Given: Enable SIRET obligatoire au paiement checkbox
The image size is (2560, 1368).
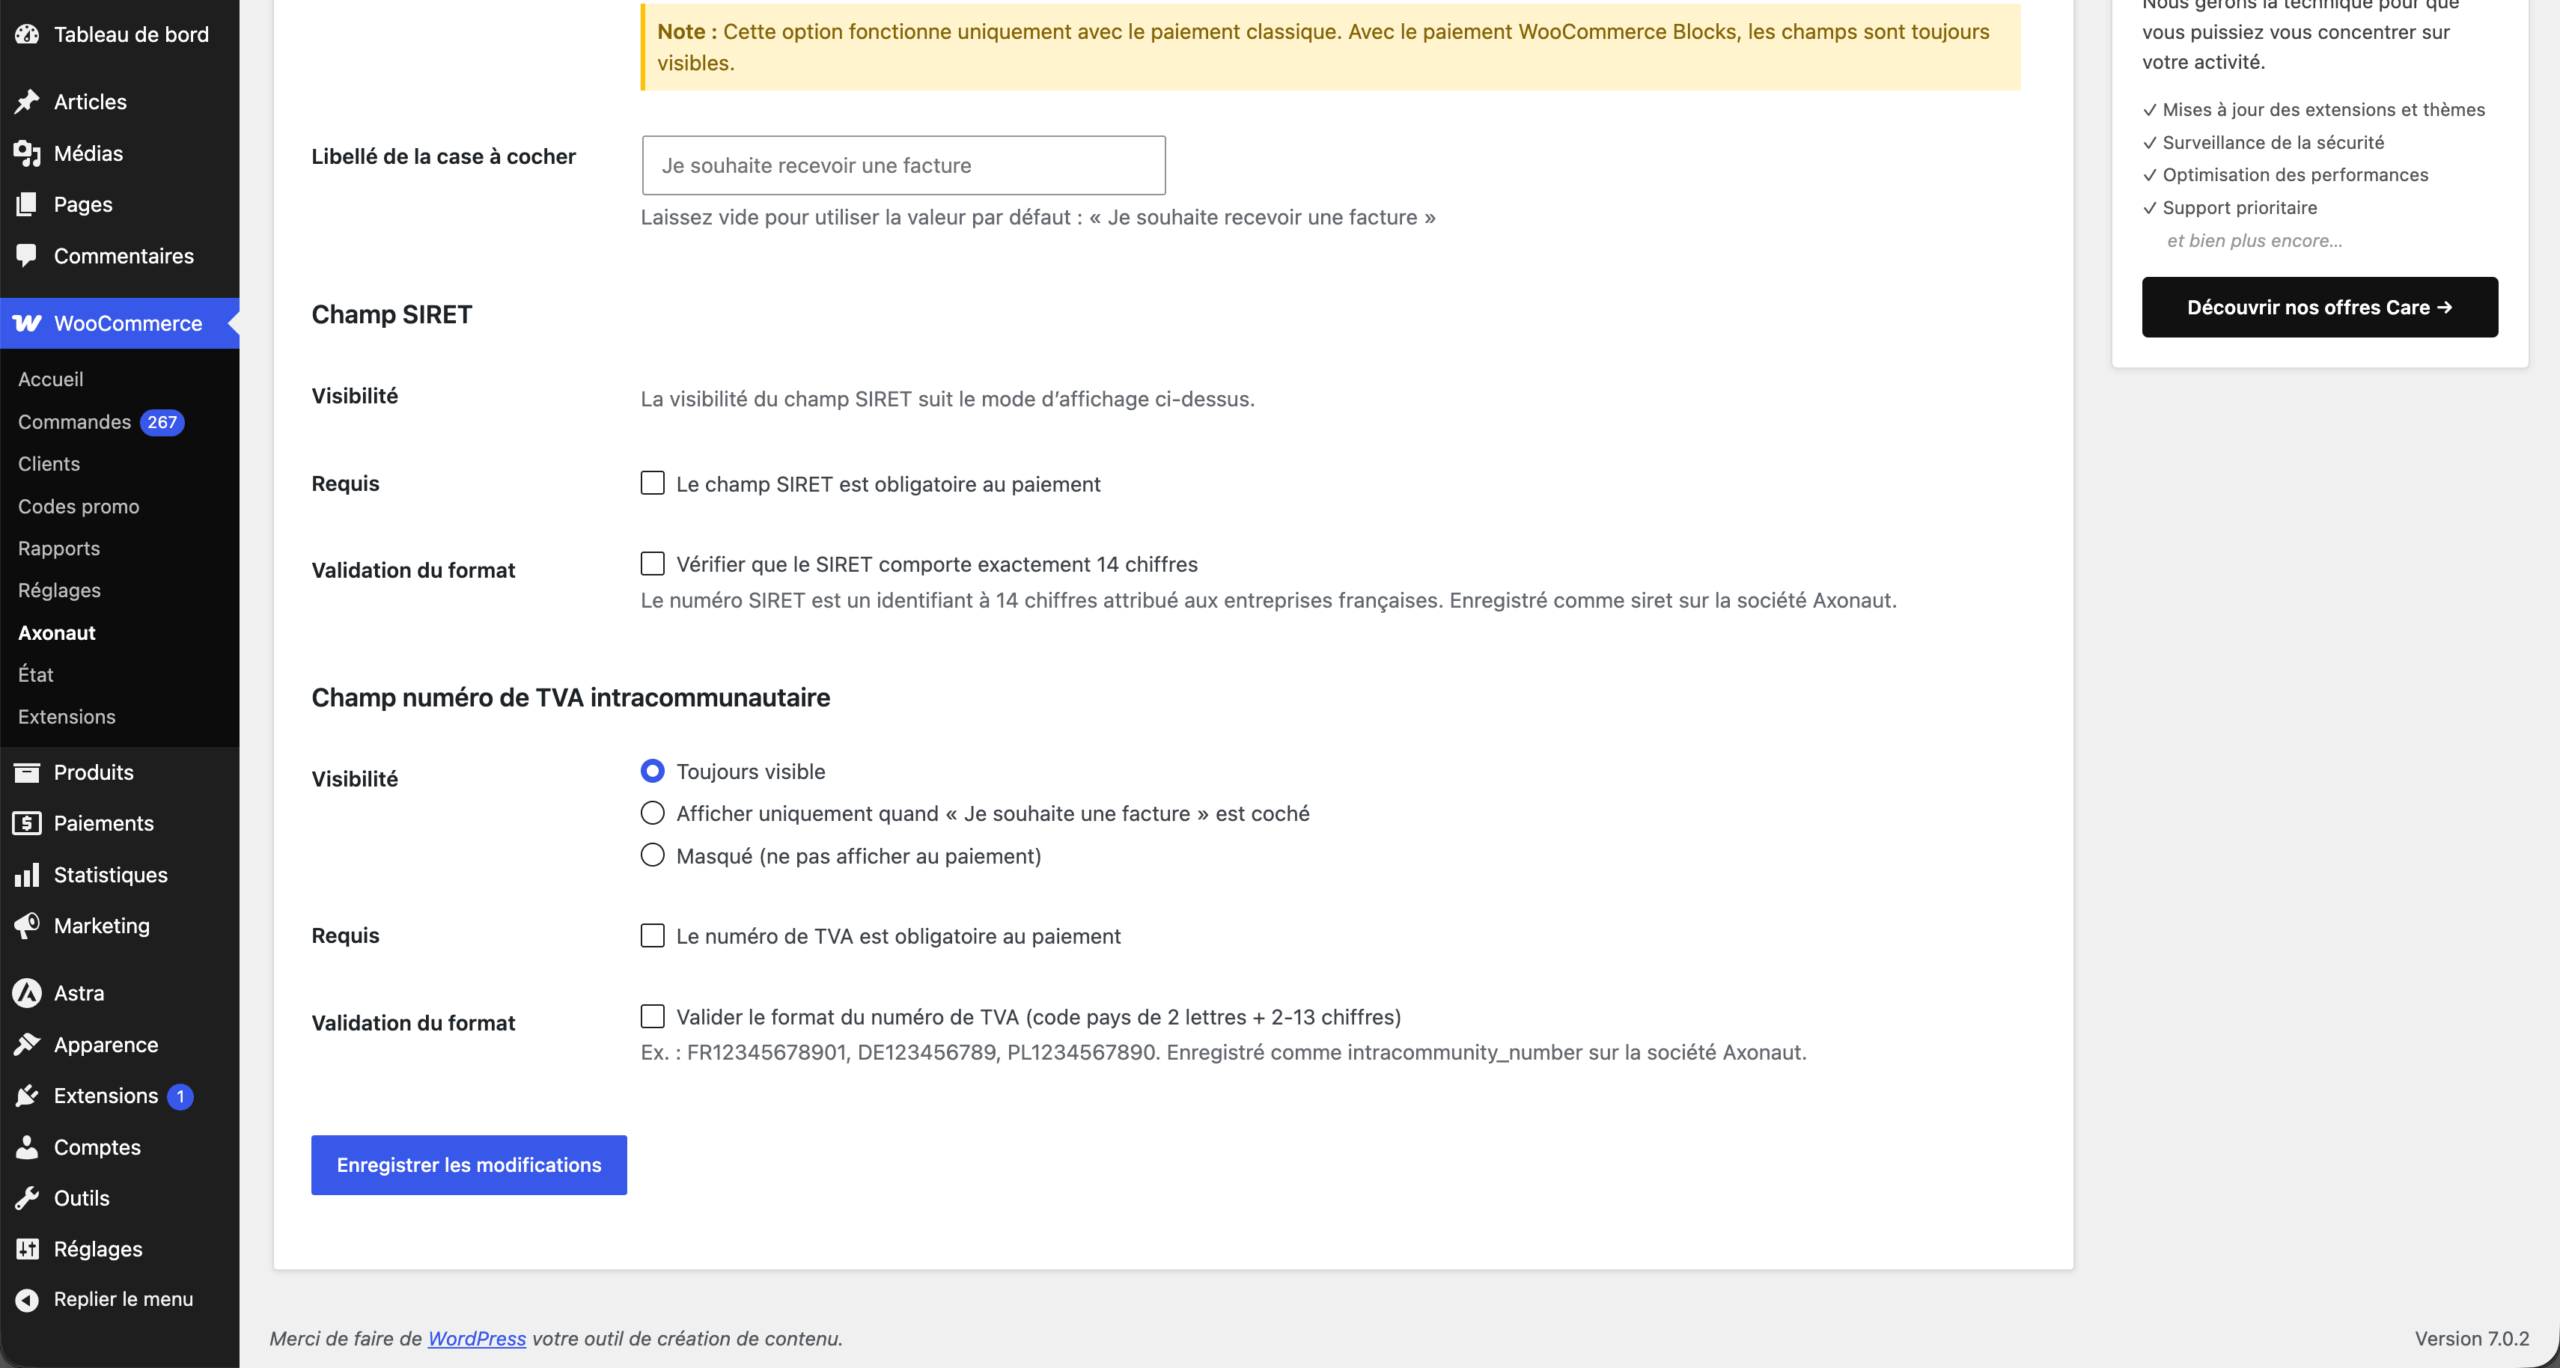Looking at the screenshot, I should (652, 484).
